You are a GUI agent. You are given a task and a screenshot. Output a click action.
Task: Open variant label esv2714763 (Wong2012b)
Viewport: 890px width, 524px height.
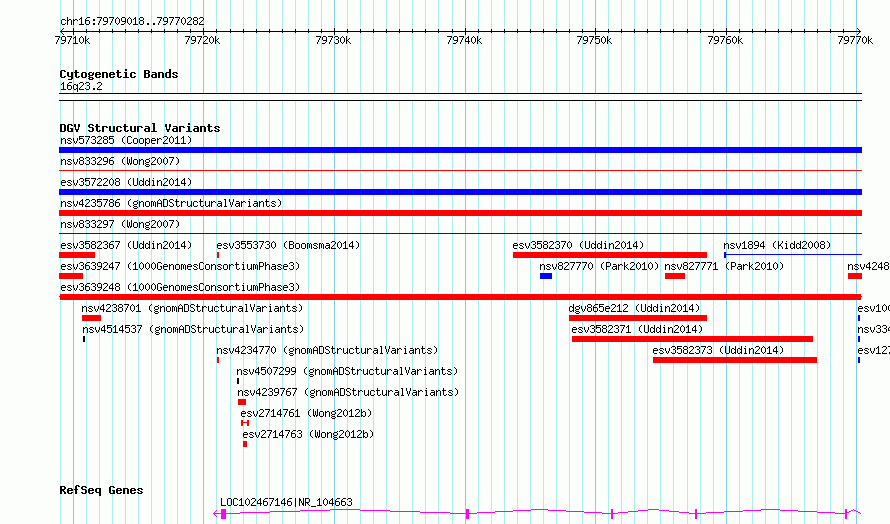(308, 434)
